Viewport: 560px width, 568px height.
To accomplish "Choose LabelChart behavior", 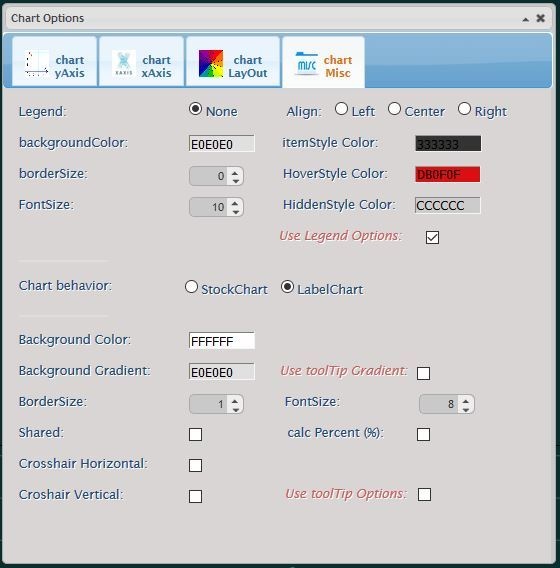I will coord(287,287).
